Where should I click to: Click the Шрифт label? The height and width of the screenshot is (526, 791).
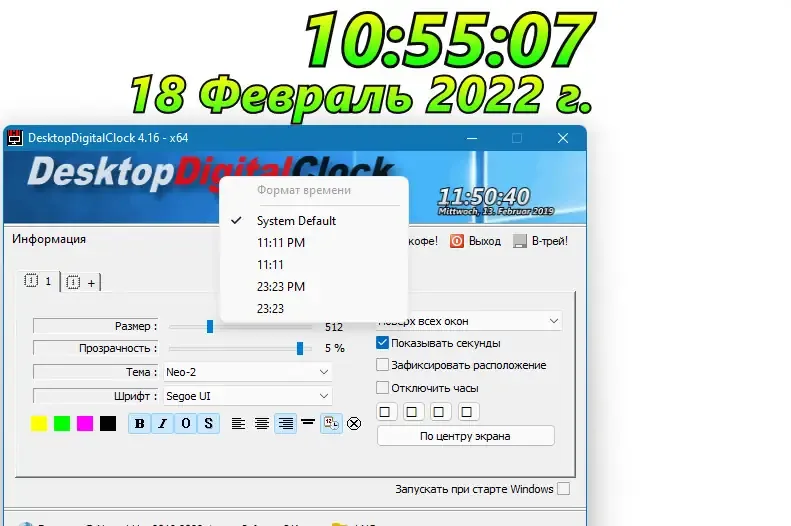point(135,396)
